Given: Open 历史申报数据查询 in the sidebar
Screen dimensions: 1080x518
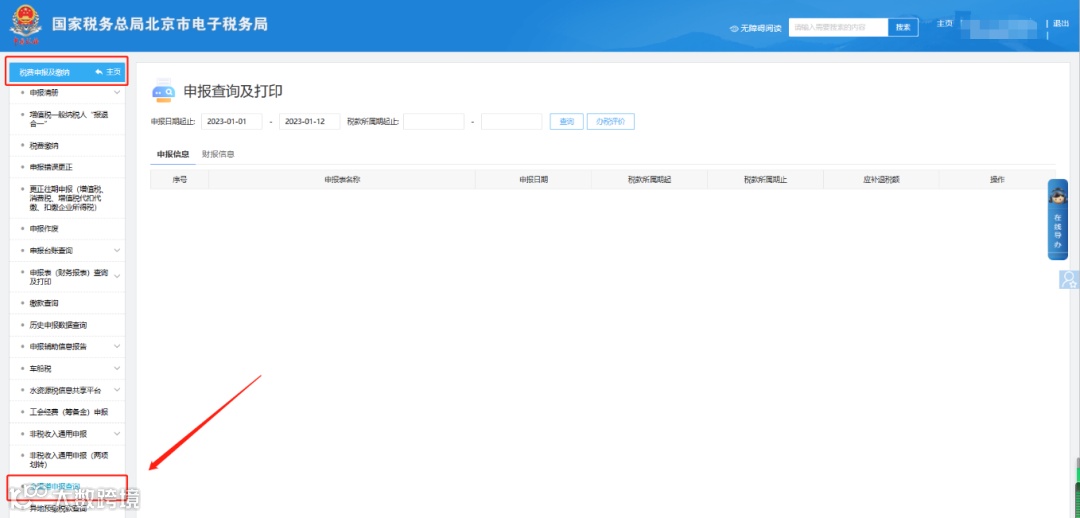Looking at the screenshot, I should click(59, 324).
